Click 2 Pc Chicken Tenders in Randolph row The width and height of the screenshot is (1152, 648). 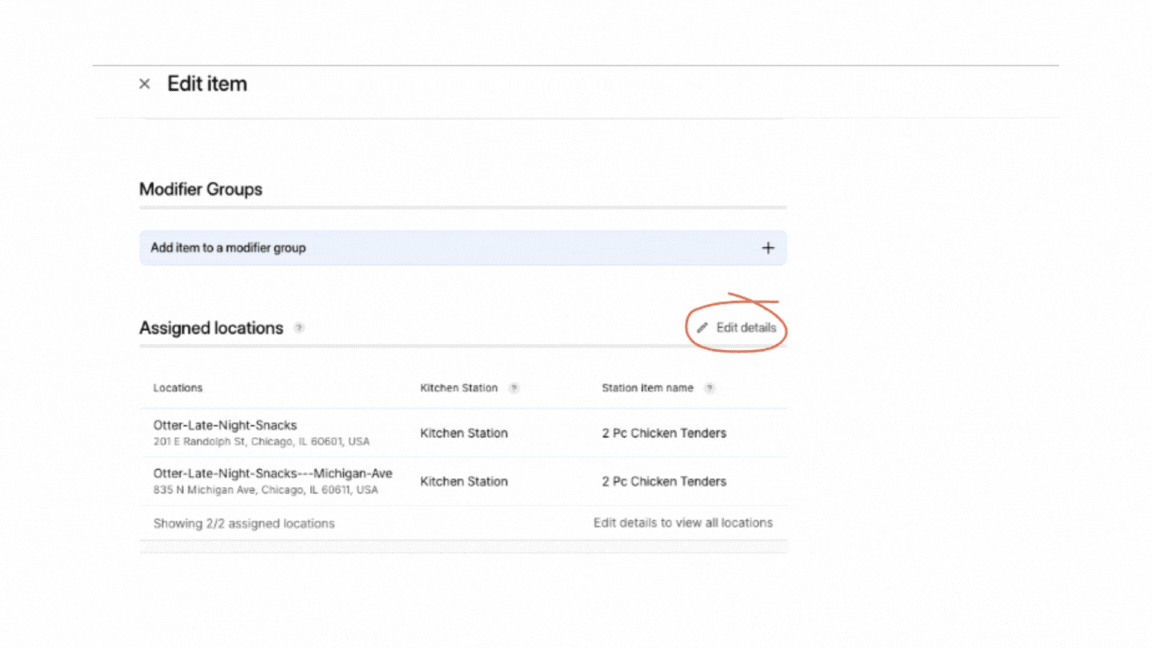pyautogui.click(x=664, y=433)
